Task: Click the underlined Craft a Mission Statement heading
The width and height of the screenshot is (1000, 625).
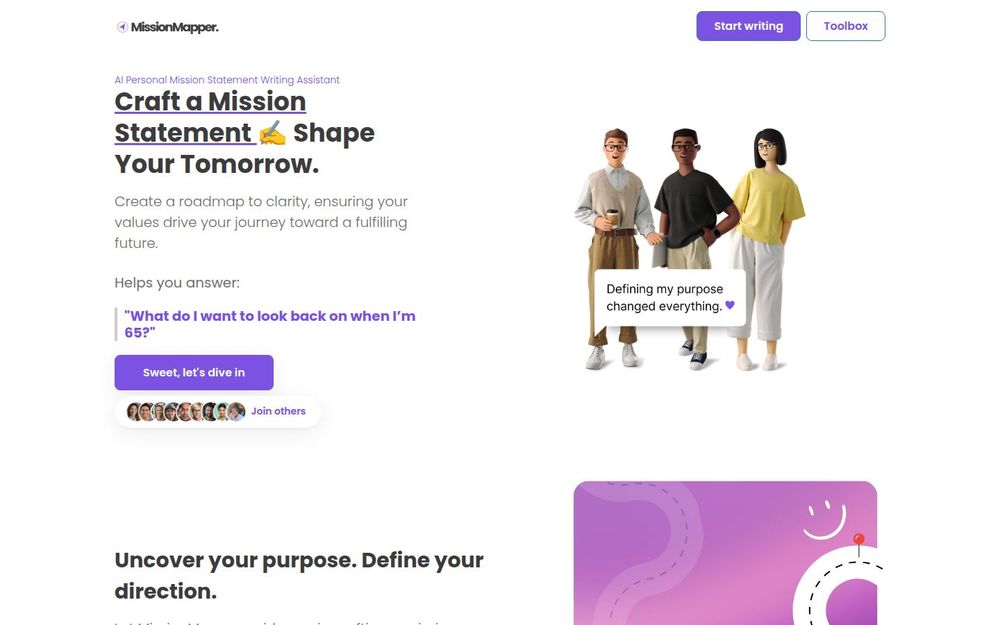Action: point(210,117)
